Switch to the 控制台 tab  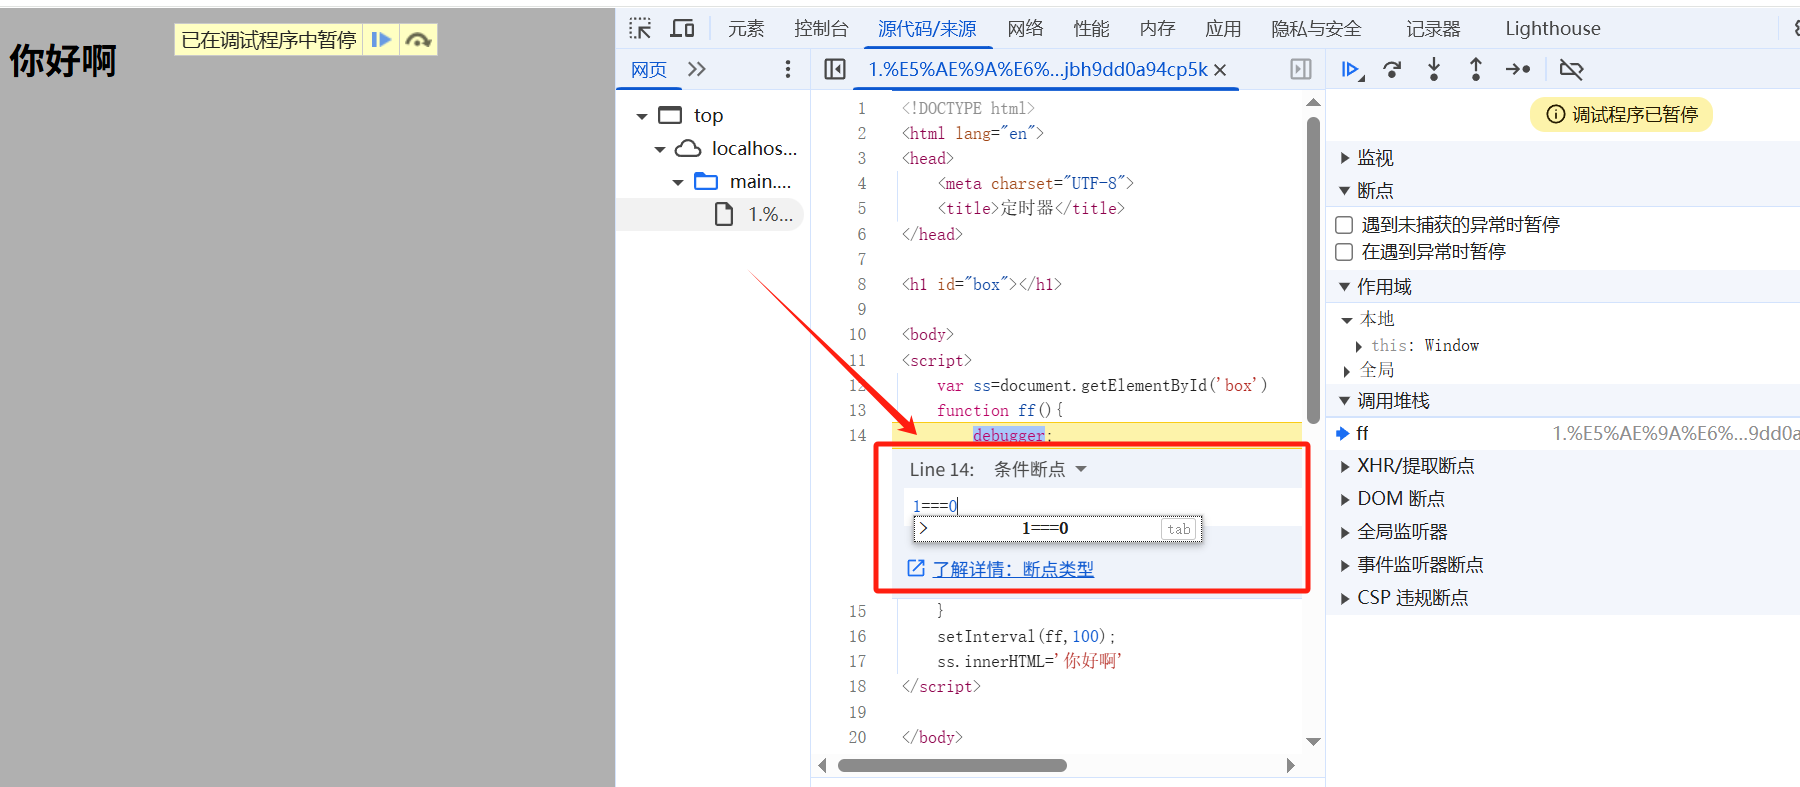(x=821, y=28)
